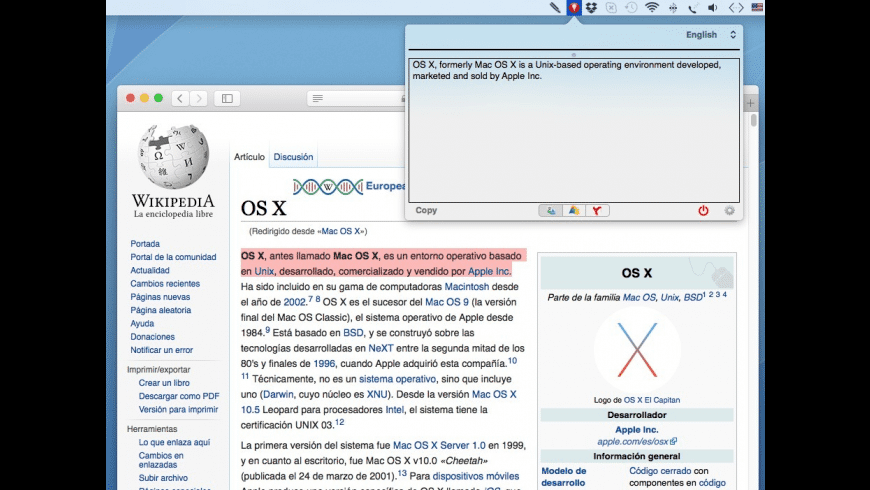
Task: Click the Herramientas sidebar heading
Action: (x=152, y=429)
